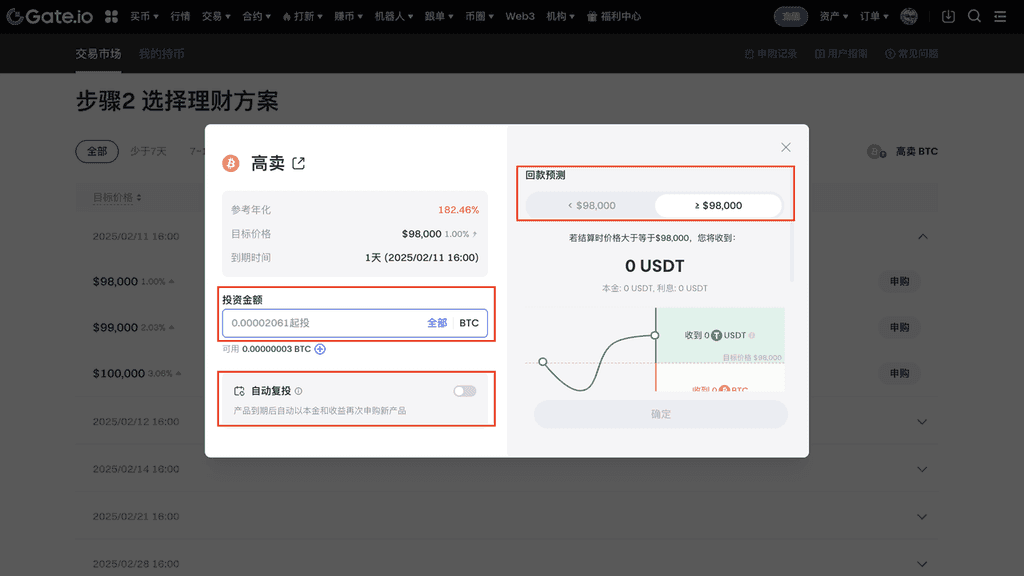Select the '< $98,000' payout scenario

591,205
